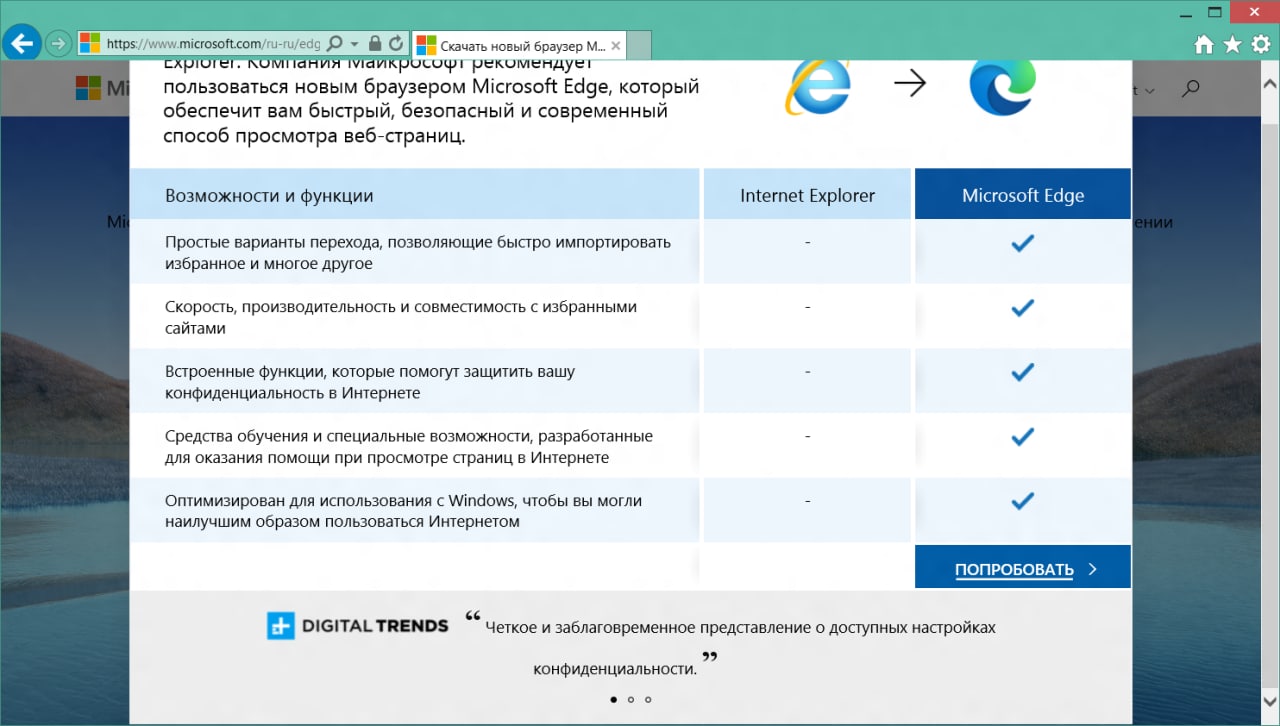The image size is (1280, 726).
Task: Select the first carousel dot
Action: (613, 700)
